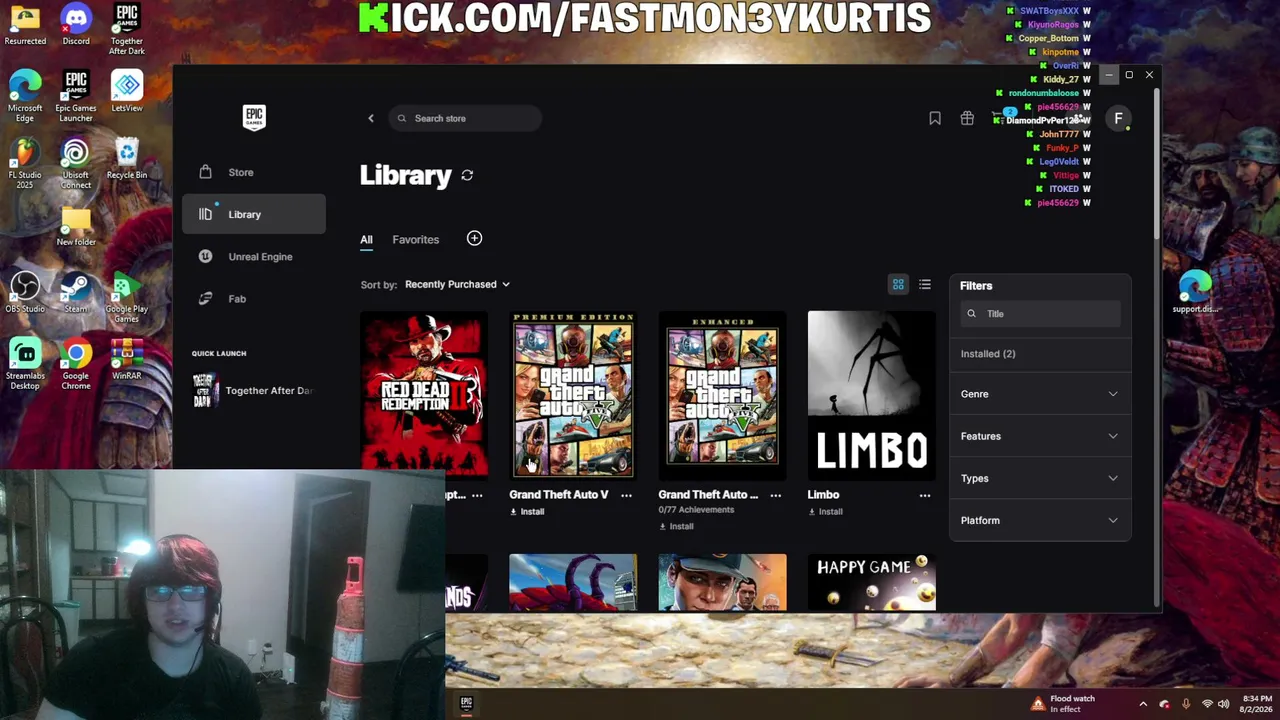Install Grand Theft Auto Enhanced
This screenshot has width=1280, height=720.
click(x=676, y=527)
